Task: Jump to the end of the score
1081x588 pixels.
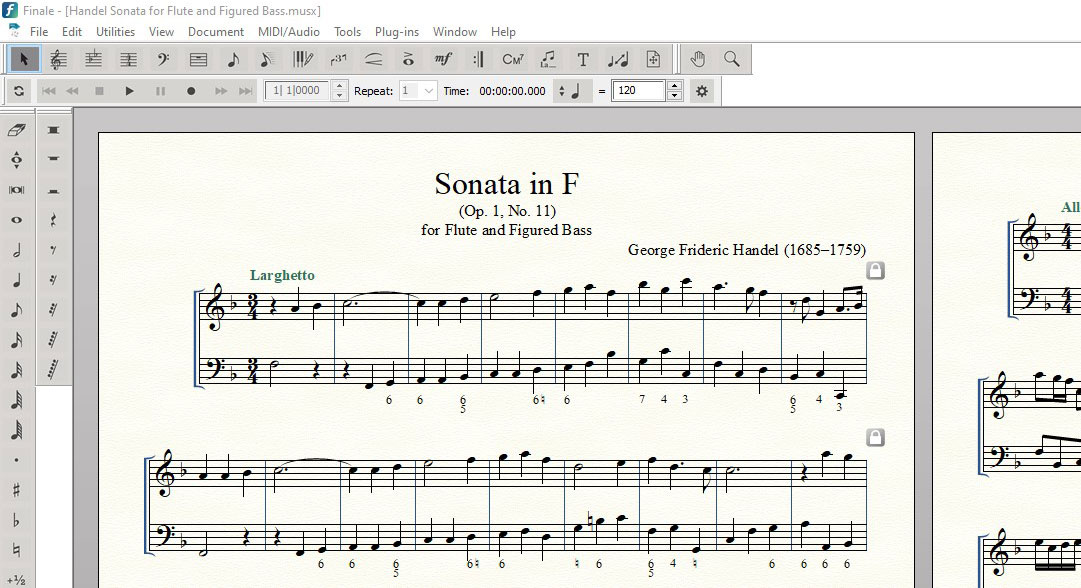Action: pos(245,91)
